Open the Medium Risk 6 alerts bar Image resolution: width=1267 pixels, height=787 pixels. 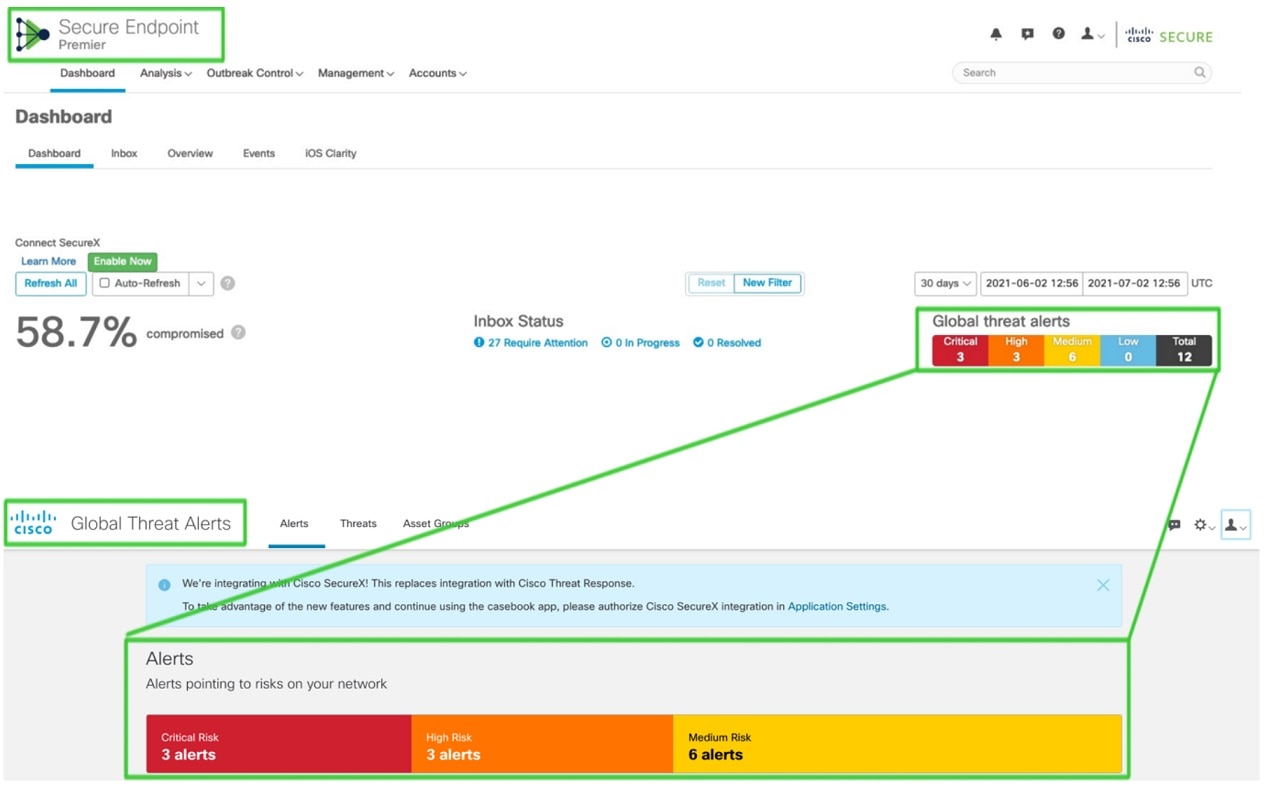[x=897, y=743]
